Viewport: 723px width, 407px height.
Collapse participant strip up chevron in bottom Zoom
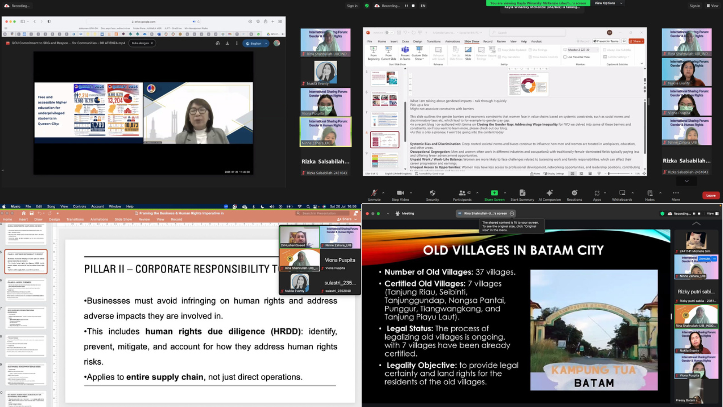(696, 224)
